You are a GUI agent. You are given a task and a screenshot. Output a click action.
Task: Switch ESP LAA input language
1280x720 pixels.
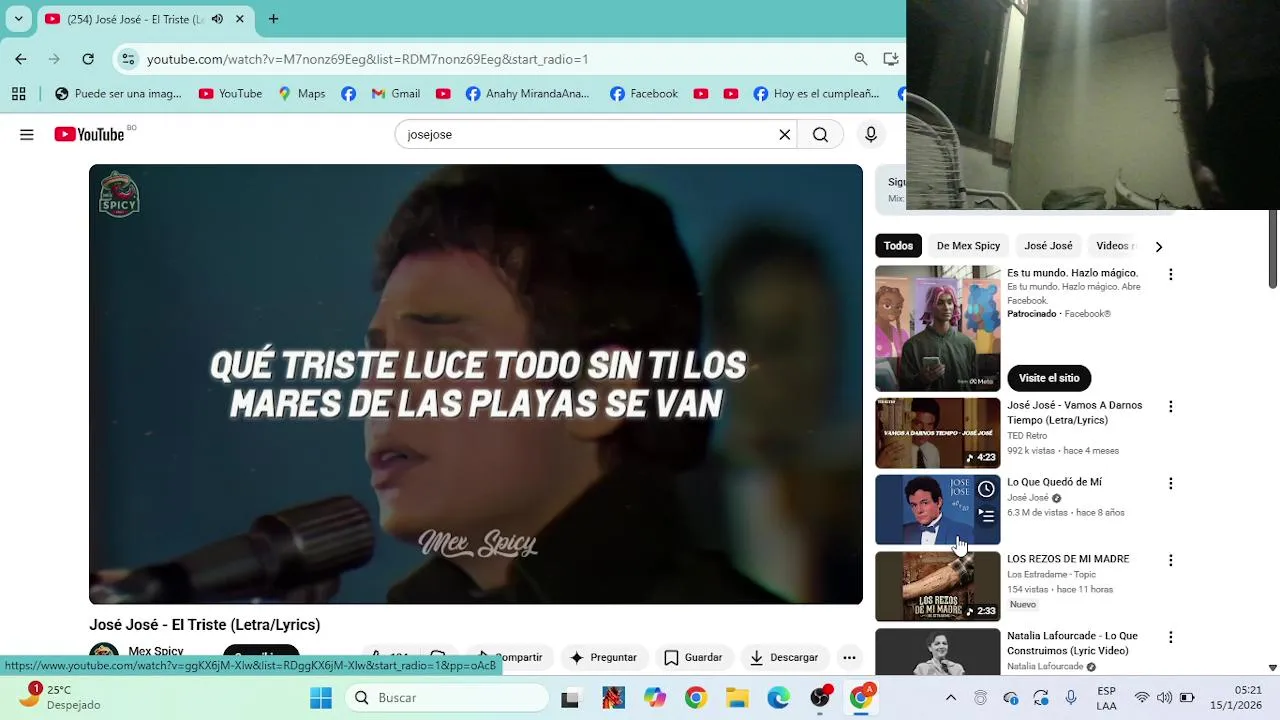(1106, 698)
